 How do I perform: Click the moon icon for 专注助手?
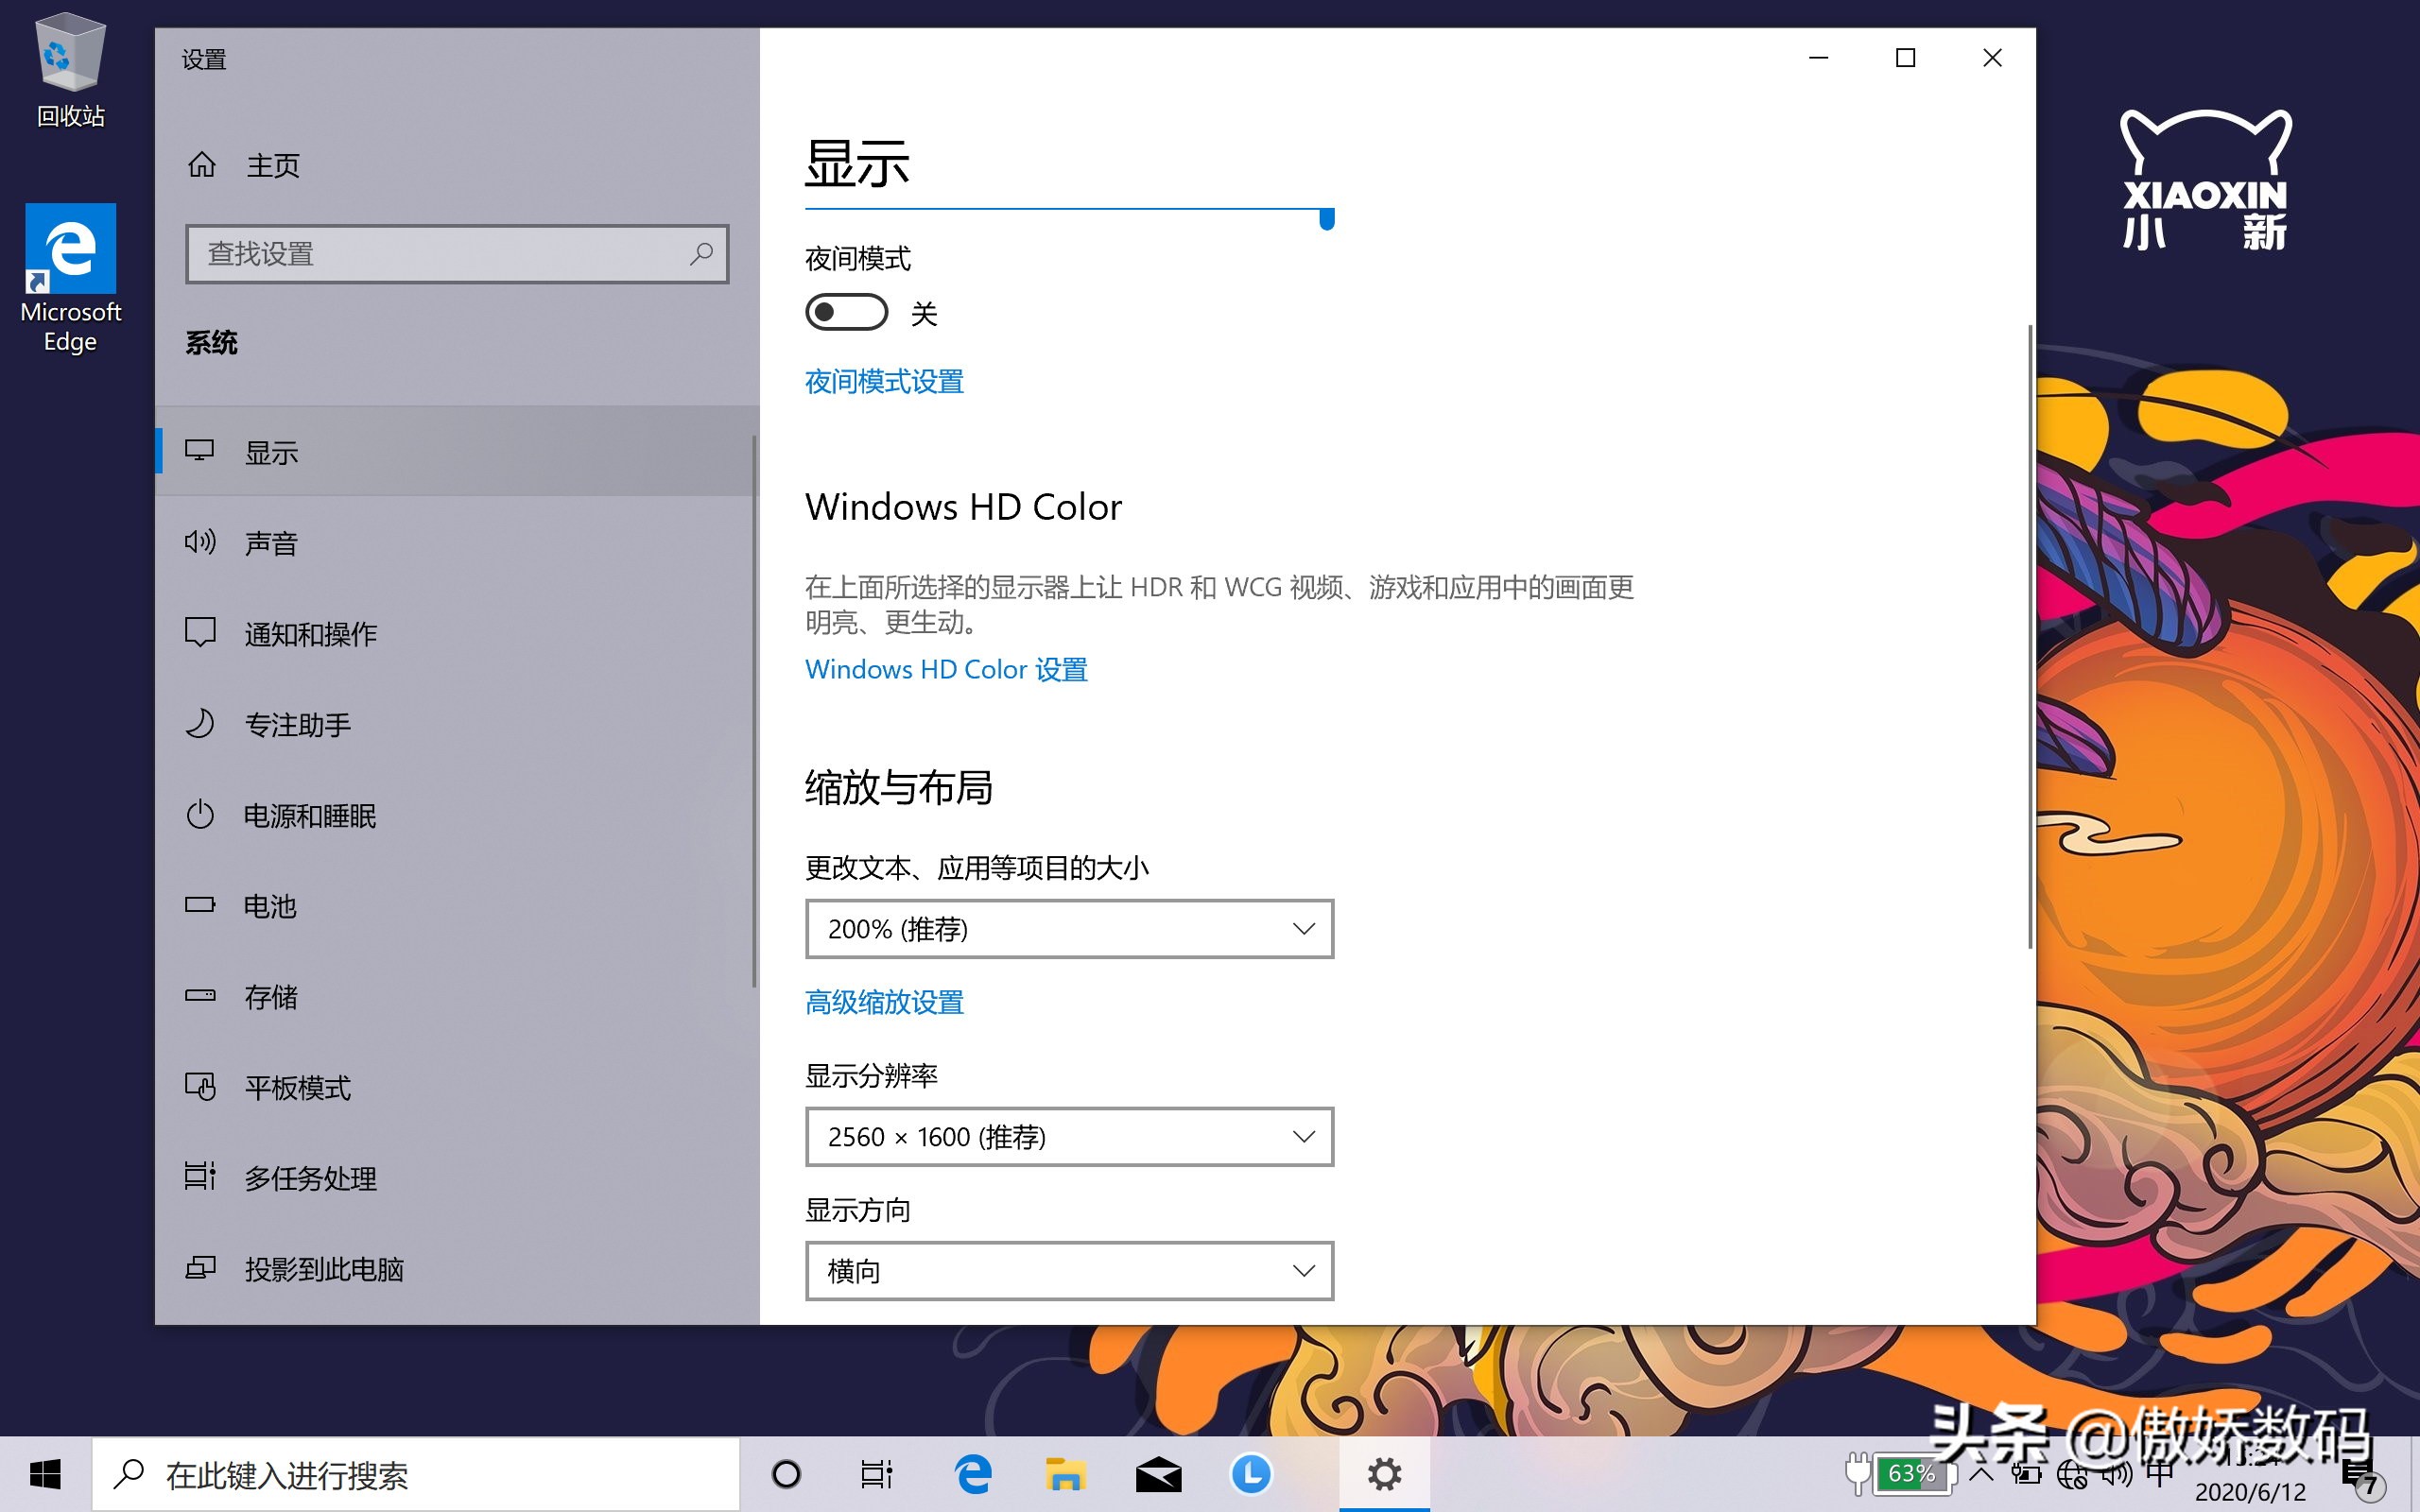[x=200, y=724]
